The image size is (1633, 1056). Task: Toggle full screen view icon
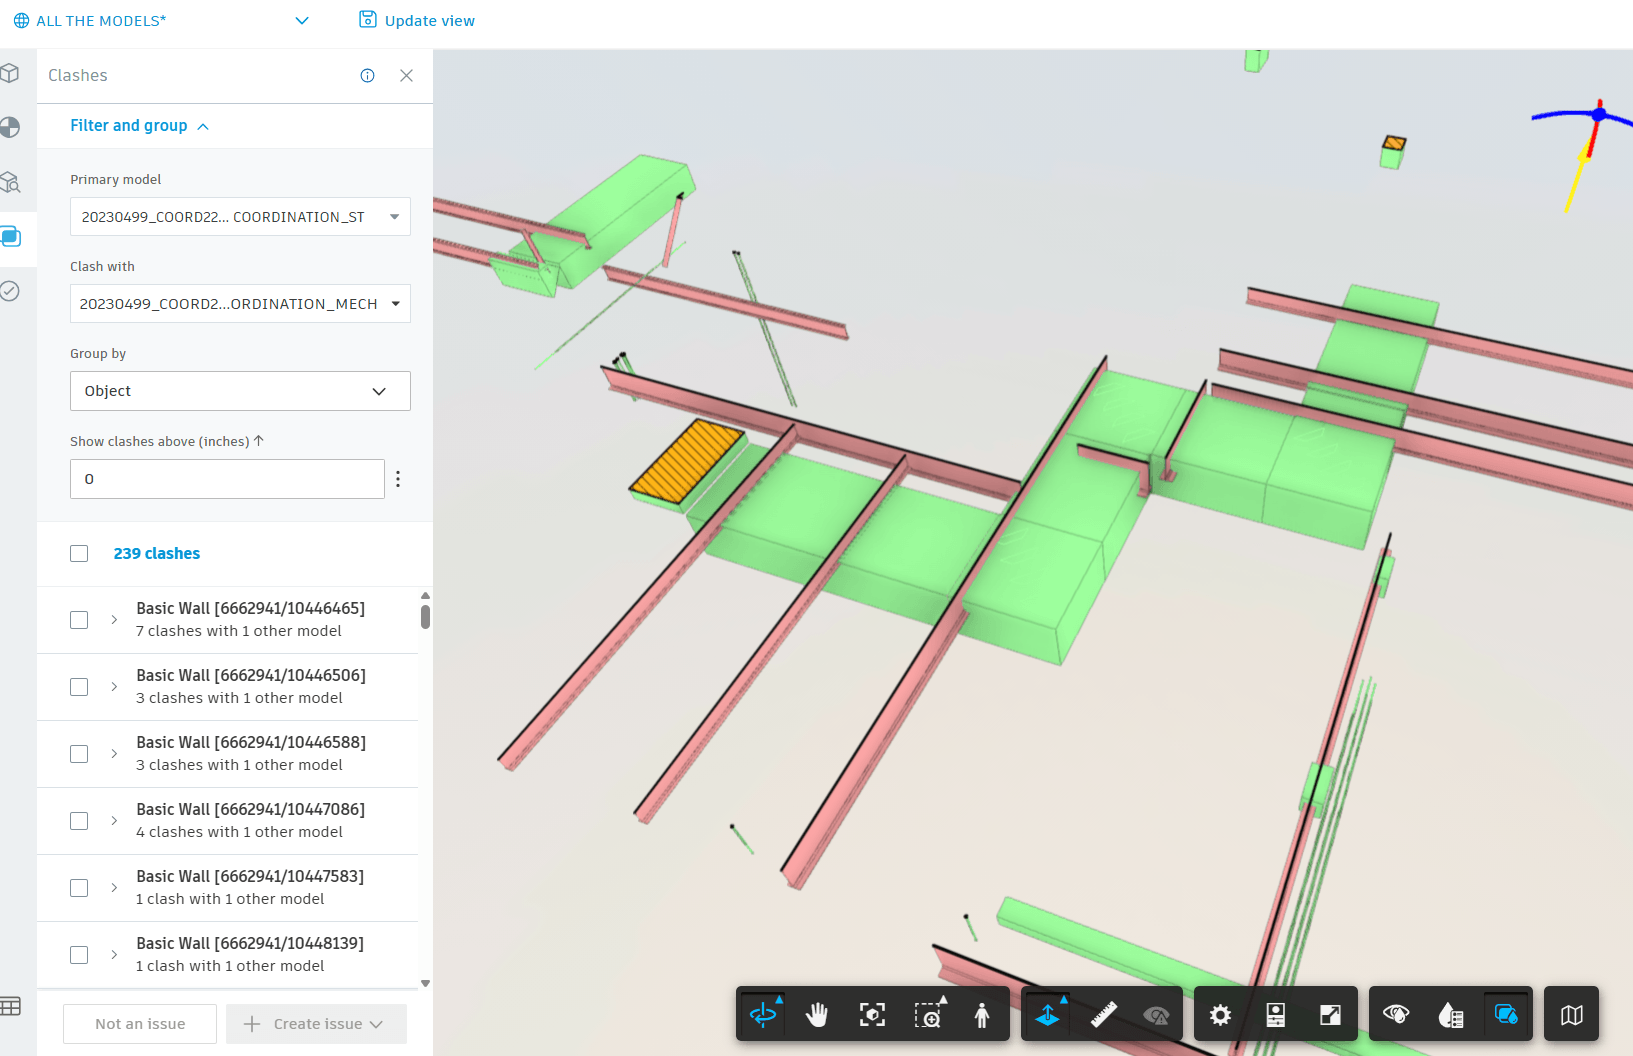pos(1330,1015)
